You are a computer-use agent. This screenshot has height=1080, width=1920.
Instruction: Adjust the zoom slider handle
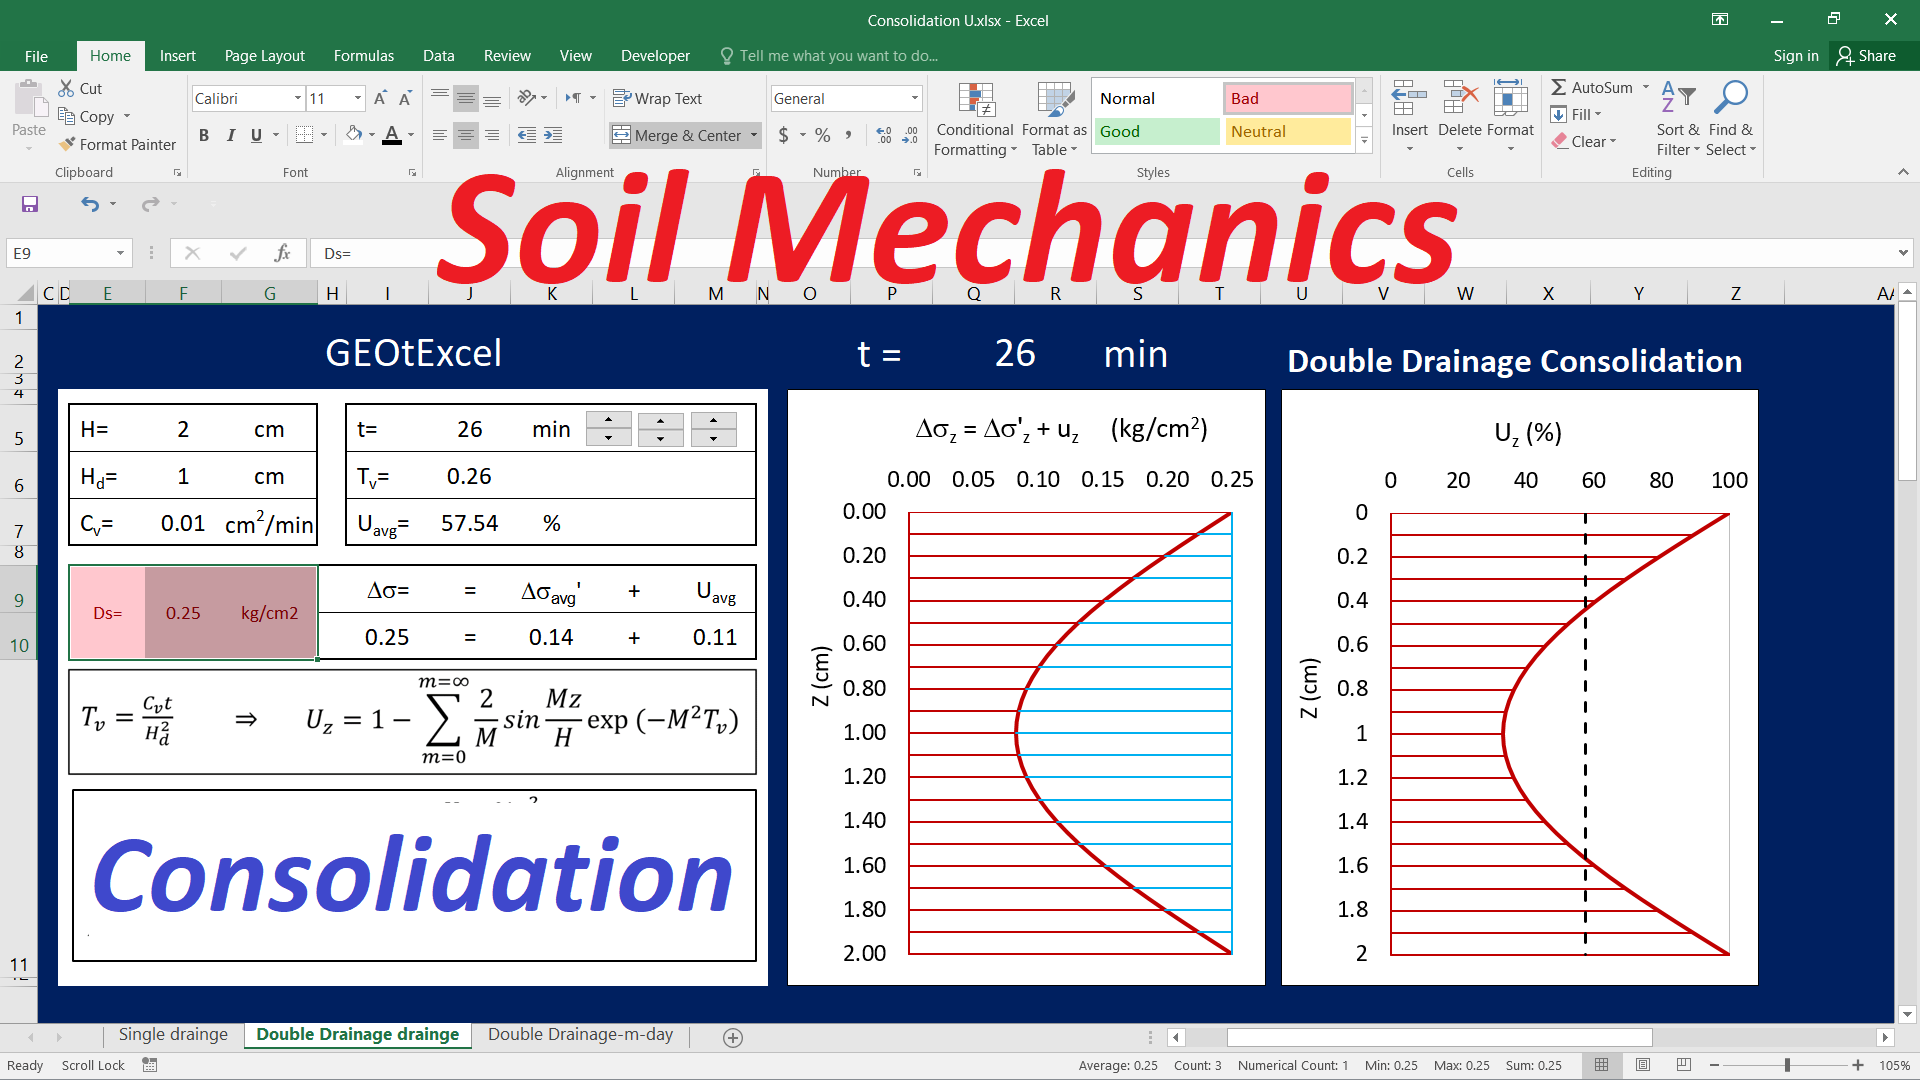pos(1787,1065)
